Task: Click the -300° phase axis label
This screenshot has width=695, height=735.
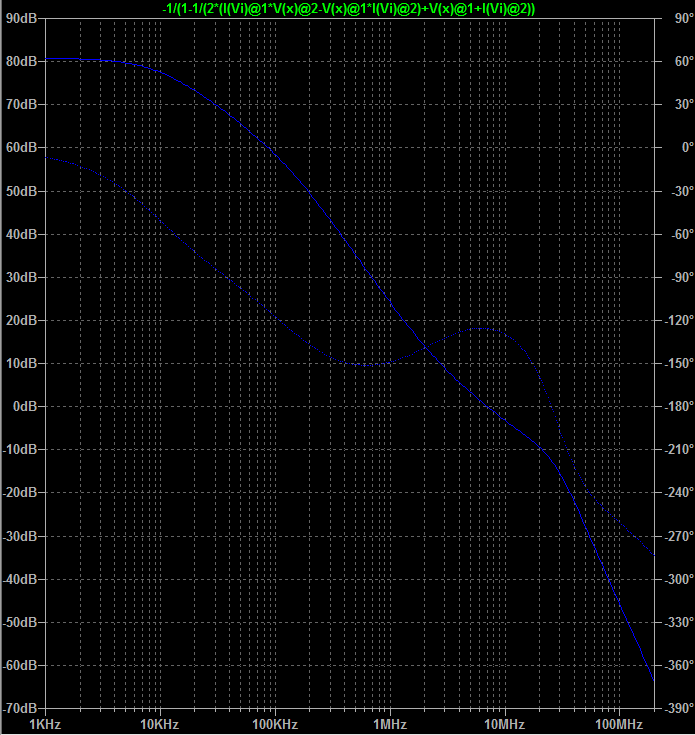Action: [679, 579]
